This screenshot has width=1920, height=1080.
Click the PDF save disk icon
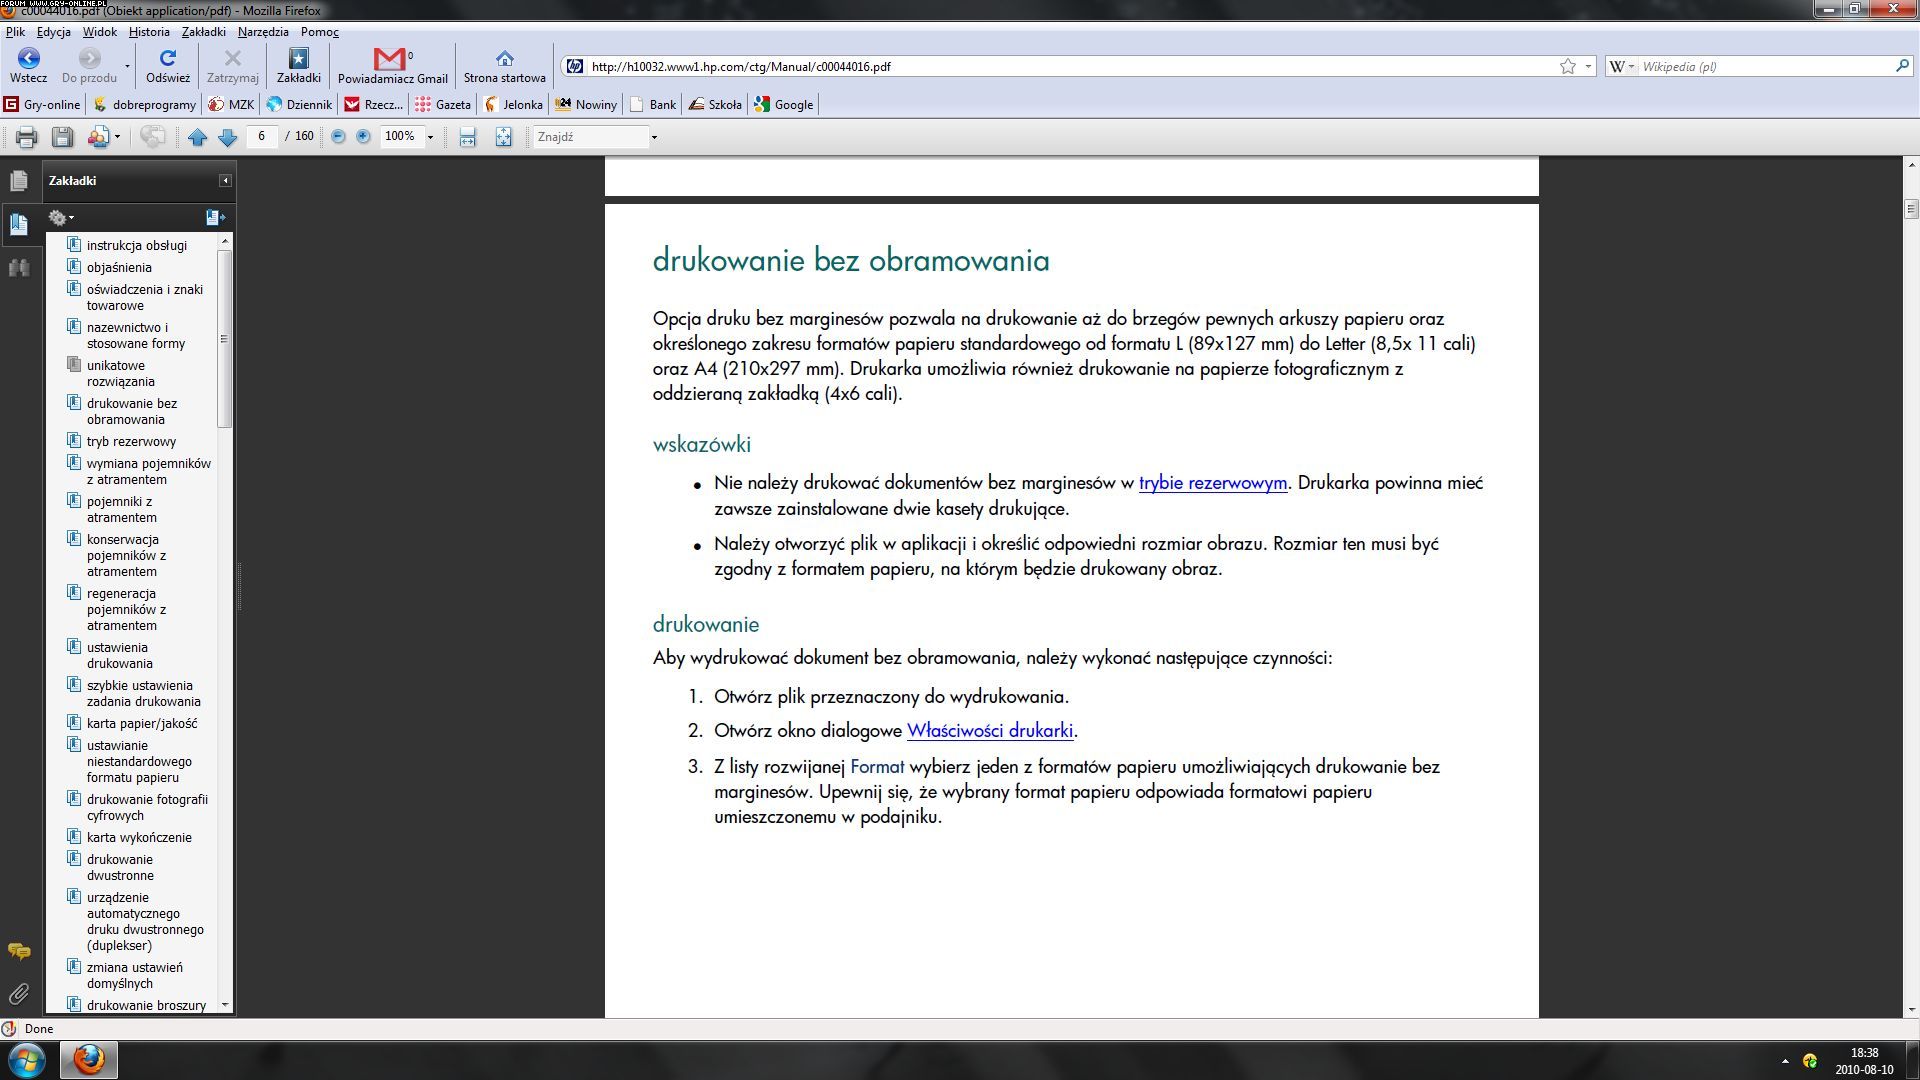pos(62,137)
